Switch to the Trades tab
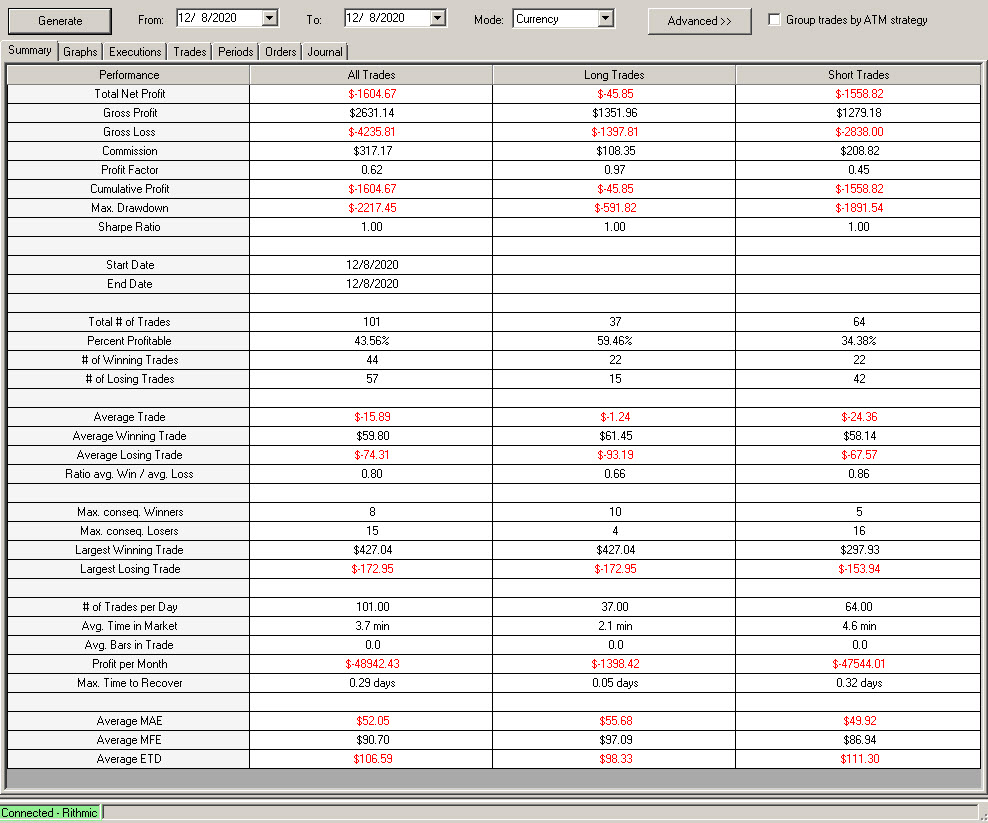 pos(190,52)
